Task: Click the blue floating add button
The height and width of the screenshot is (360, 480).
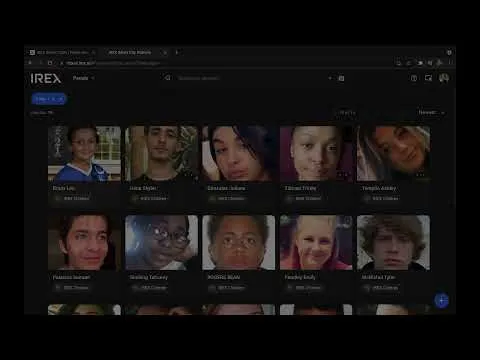Action: (441, 301)
